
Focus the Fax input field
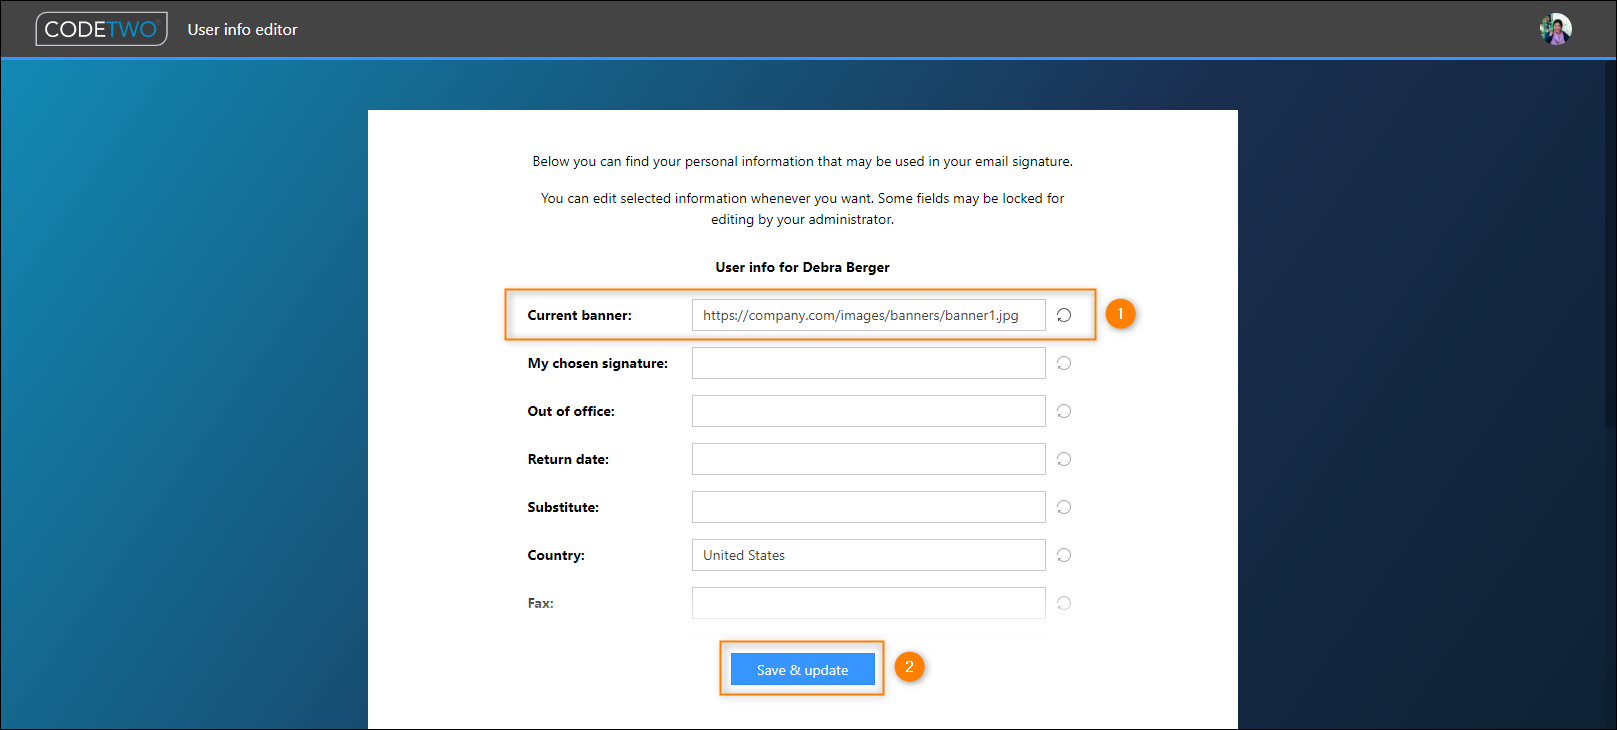tap(868, 603)
